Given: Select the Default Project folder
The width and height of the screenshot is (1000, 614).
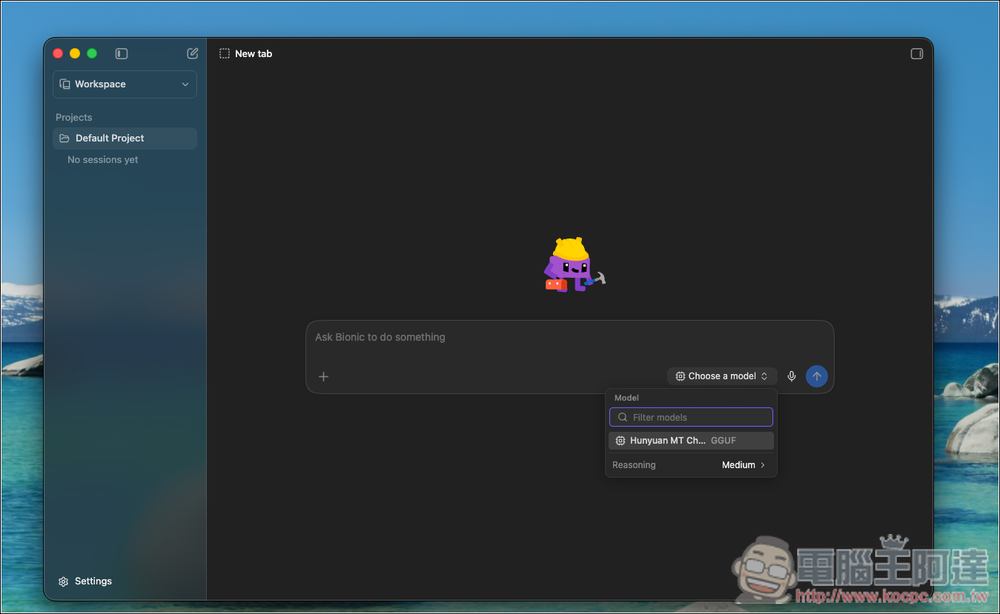Looking at the screenshot, I should (x=125, y=138).
